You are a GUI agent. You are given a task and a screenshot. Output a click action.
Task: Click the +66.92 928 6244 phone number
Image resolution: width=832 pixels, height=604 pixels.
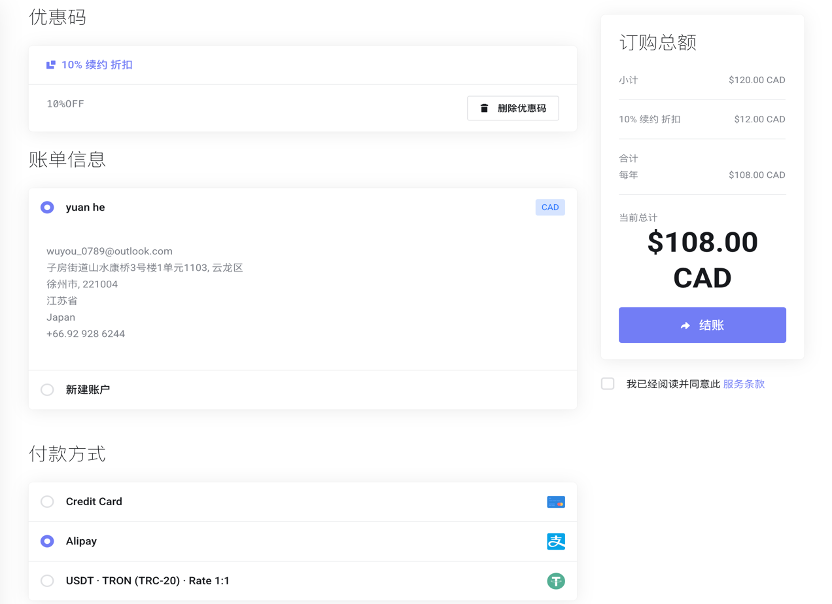click(x=85, y=334)
